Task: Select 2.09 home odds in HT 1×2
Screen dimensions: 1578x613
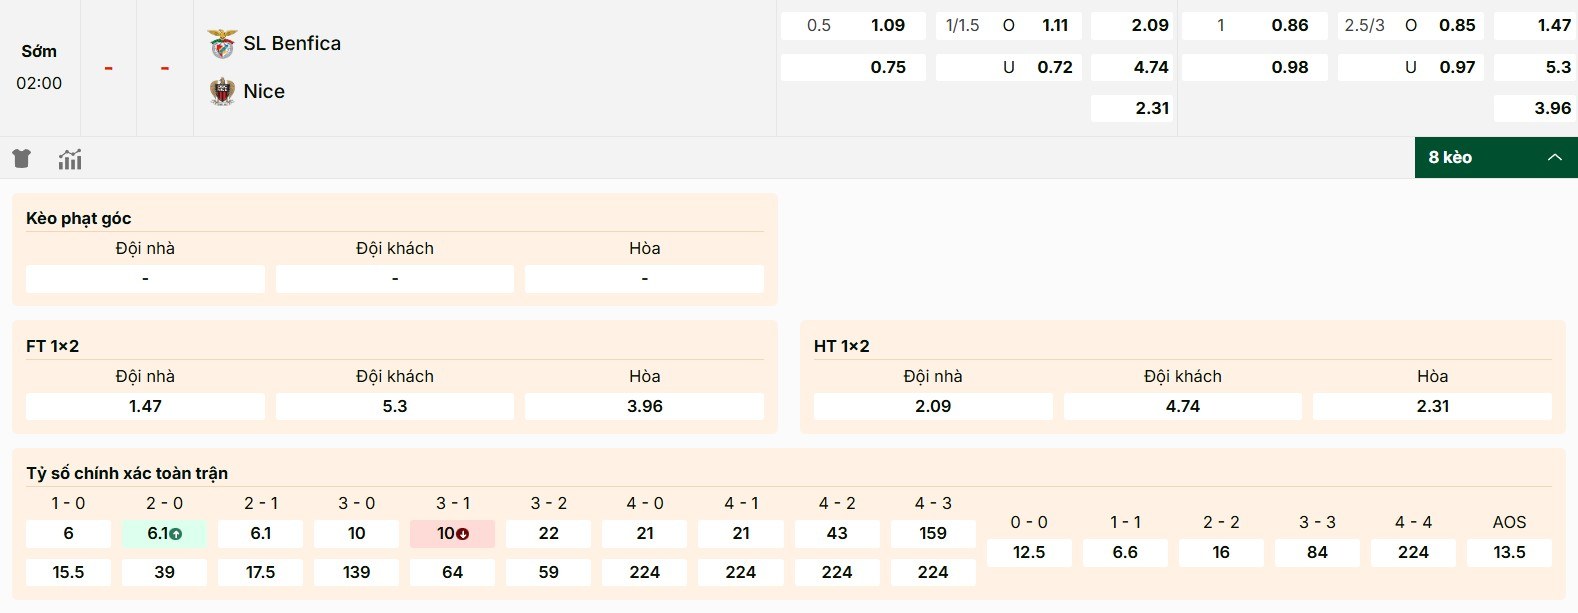Action: tap(932, 406)
